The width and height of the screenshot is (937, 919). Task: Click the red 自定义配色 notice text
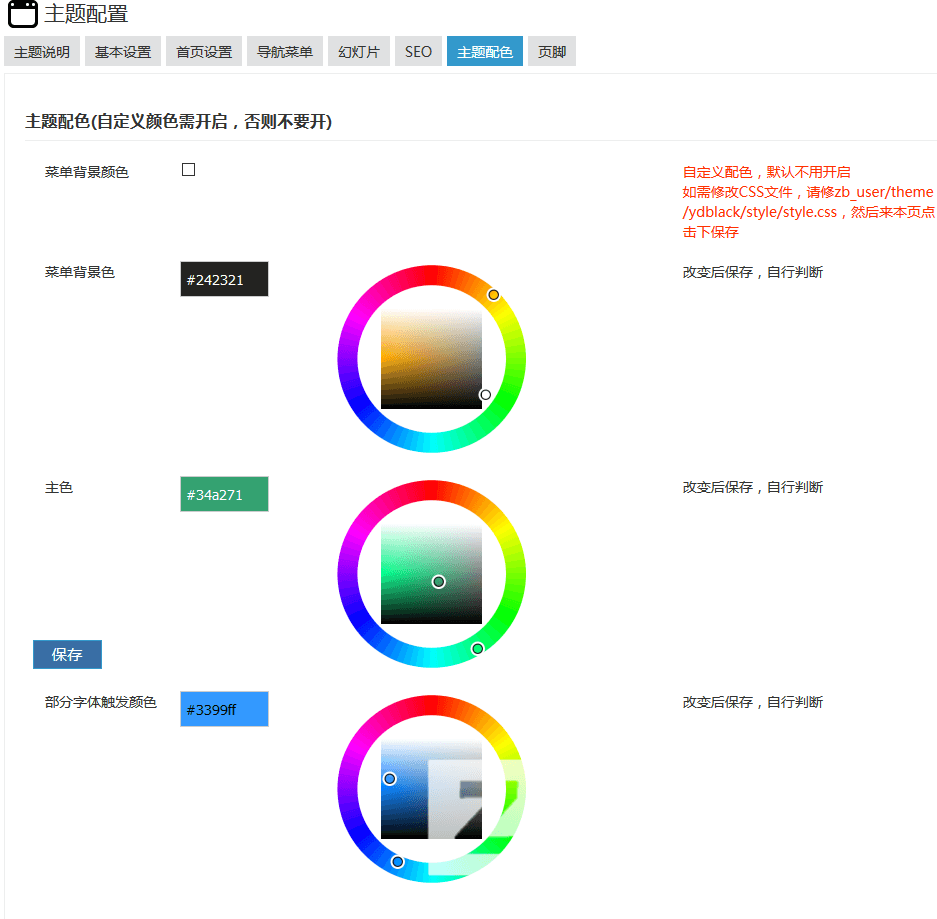pos(809,202)
